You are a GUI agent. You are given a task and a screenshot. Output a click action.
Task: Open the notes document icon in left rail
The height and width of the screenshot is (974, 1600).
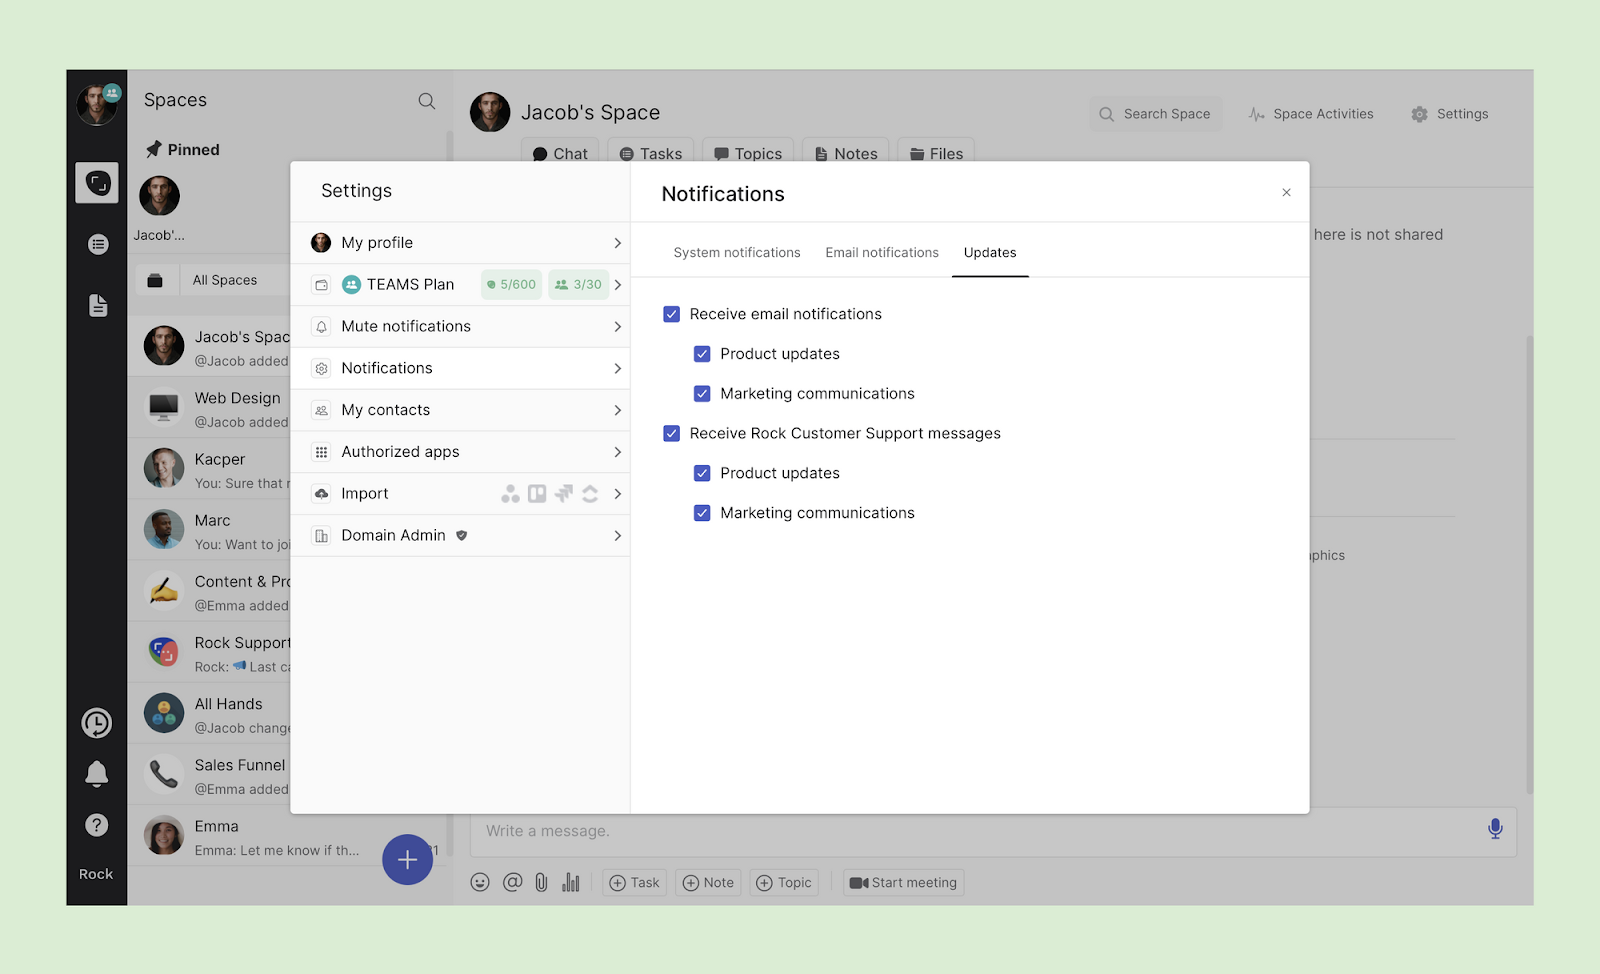pyautogui.click(x=98, y=305)
